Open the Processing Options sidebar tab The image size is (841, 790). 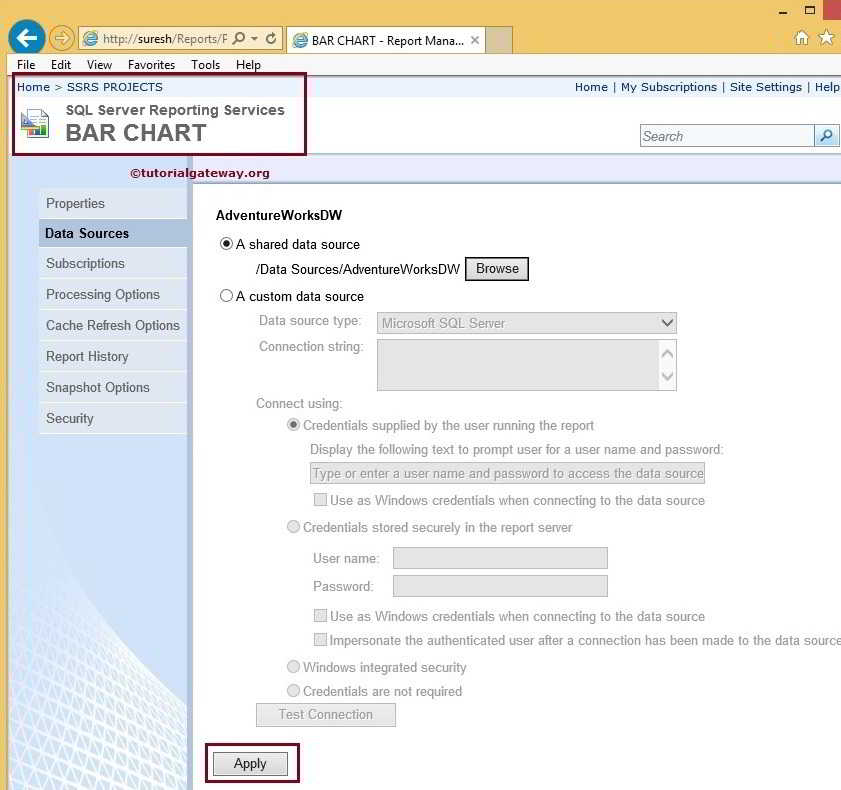click(113, 294)
